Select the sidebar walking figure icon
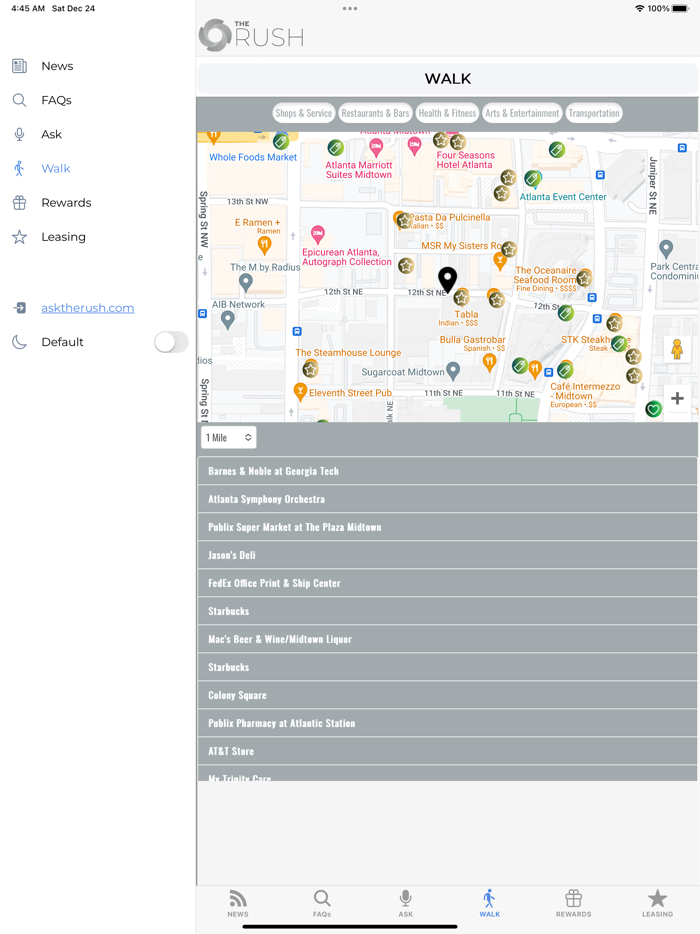This screenshot has width=700, height=934. tap(20, 169)
